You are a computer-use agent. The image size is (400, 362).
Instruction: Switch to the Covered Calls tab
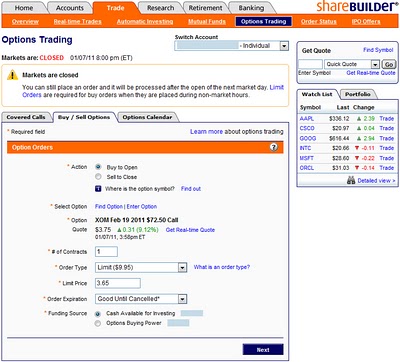(x=26, y=117)
